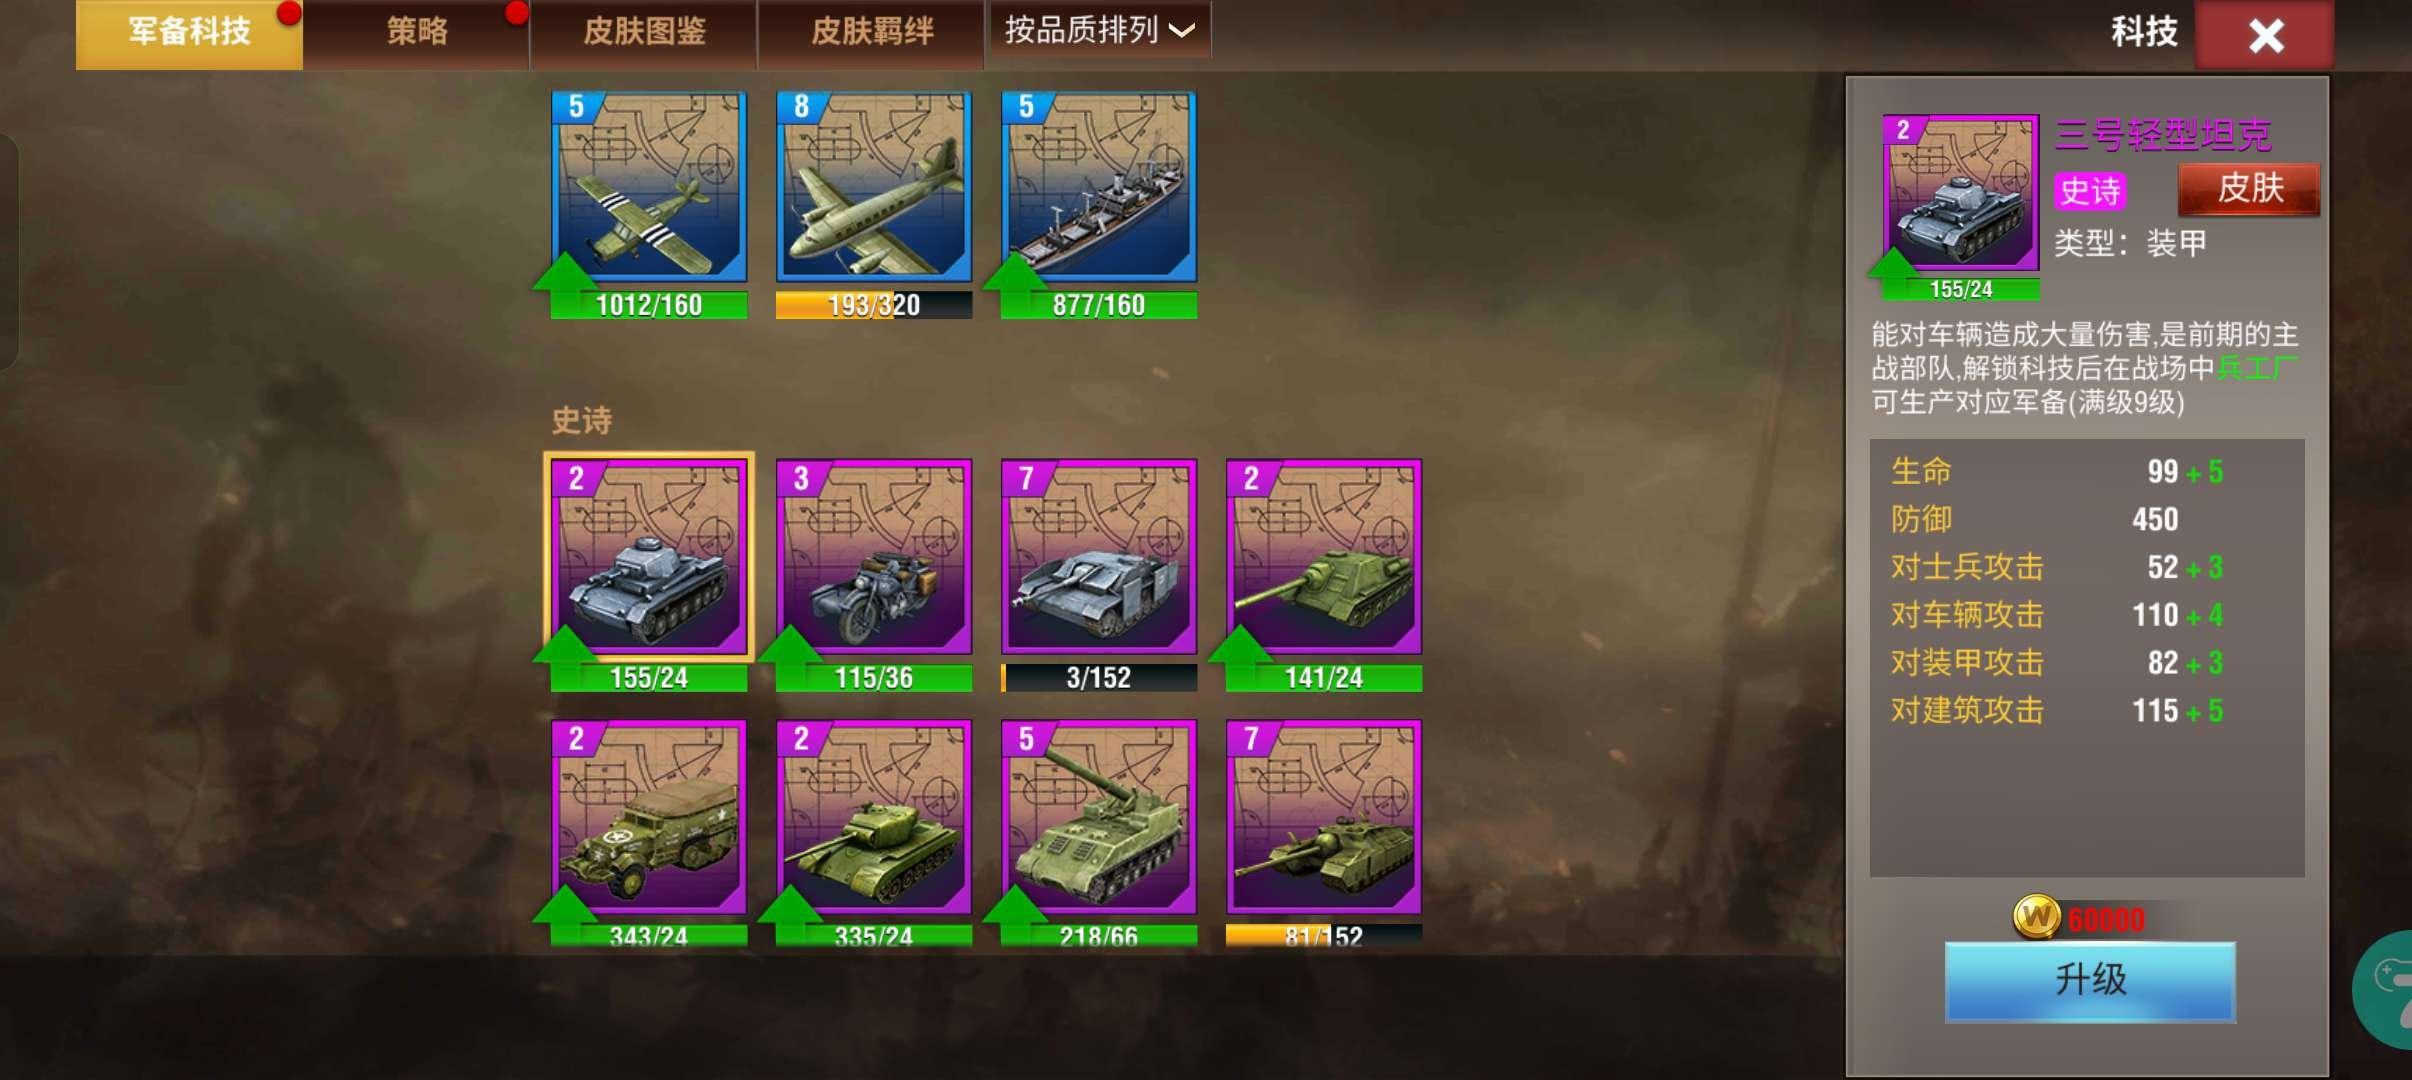Open the 按品质排列 sort dropdown
Image resolution: width=2412 pixels, height=1080 pixels.
[x=1099, y=31]
